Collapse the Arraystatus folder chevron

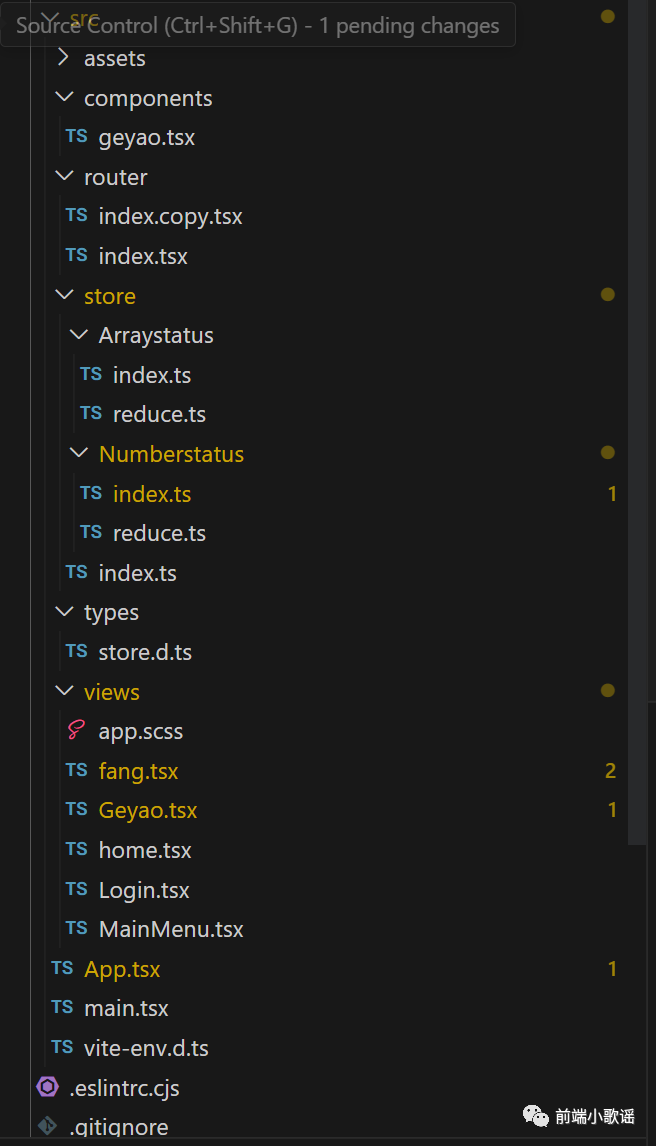tap(78, 335)
